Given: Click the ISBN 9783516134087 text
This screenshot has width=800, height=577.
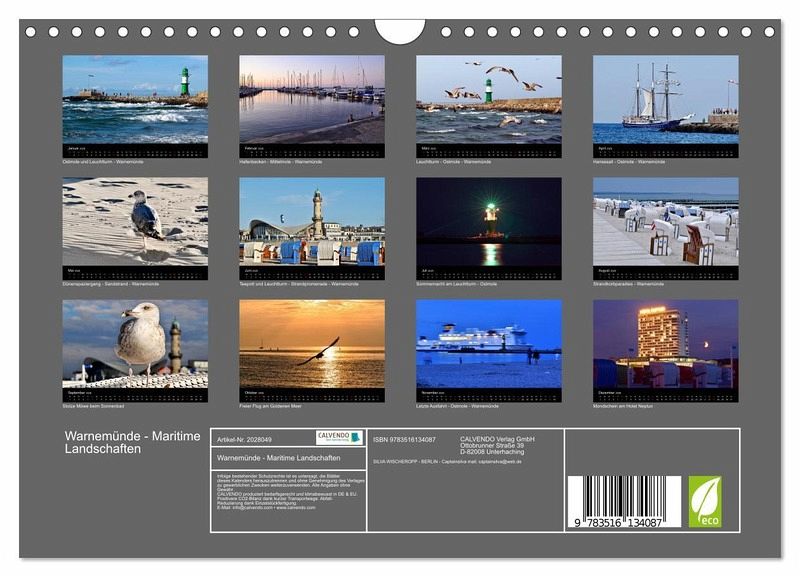Looking at the screenshot, I should point(404,439).
